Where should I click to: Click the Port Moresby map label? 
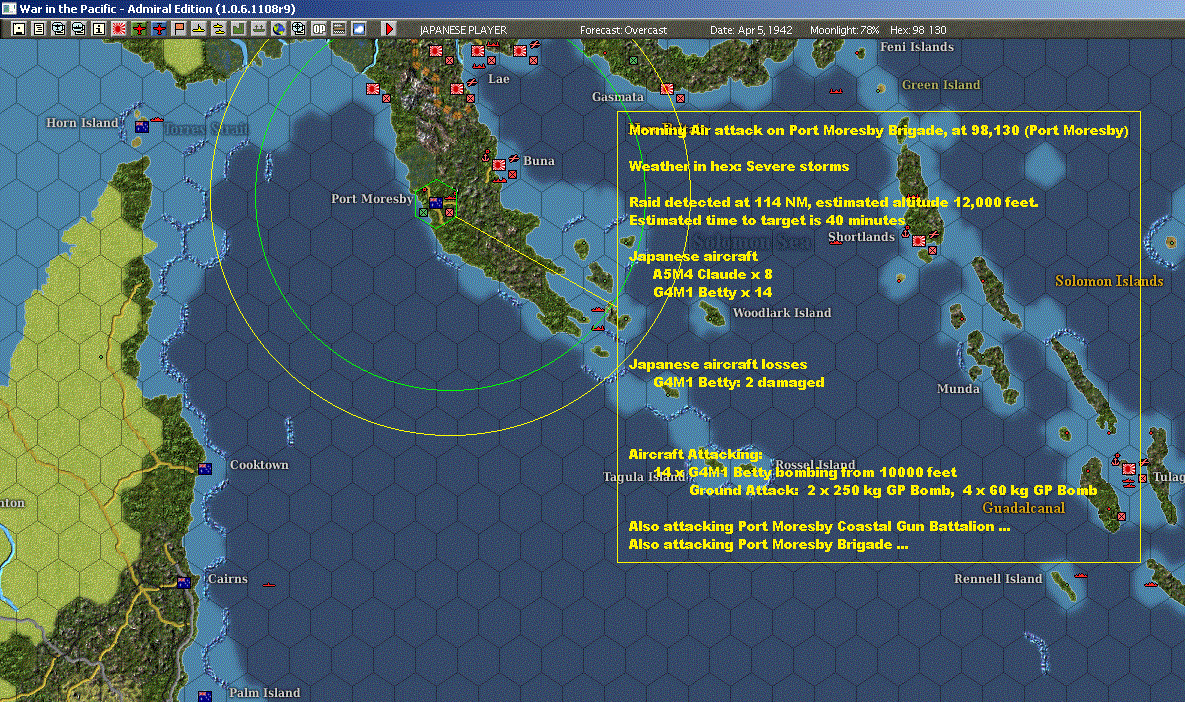tap(372, 199)
